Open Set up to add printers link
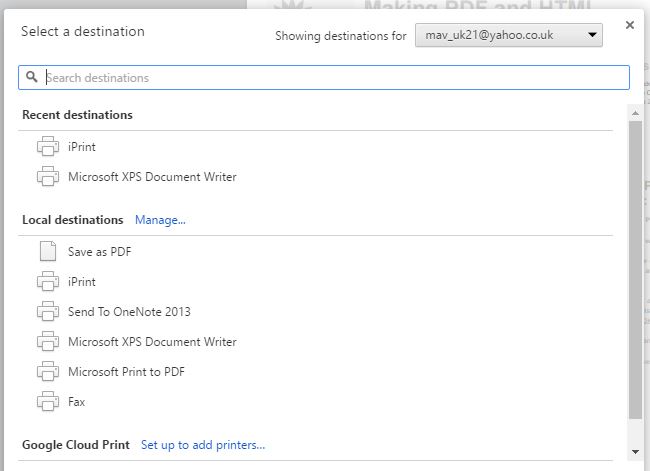650x471 pixels. (x=203, y=445)
